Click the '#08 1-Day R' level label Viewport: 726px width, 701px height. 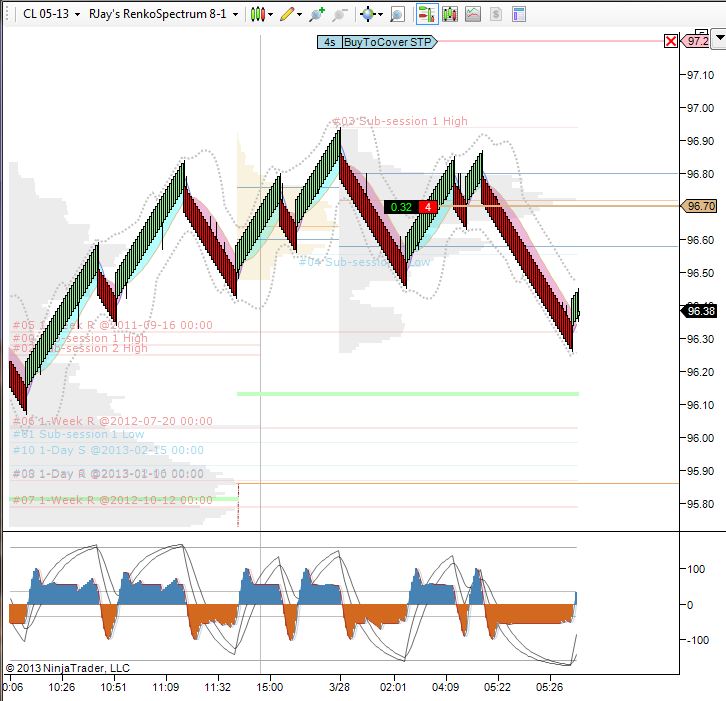coord(108,474)
